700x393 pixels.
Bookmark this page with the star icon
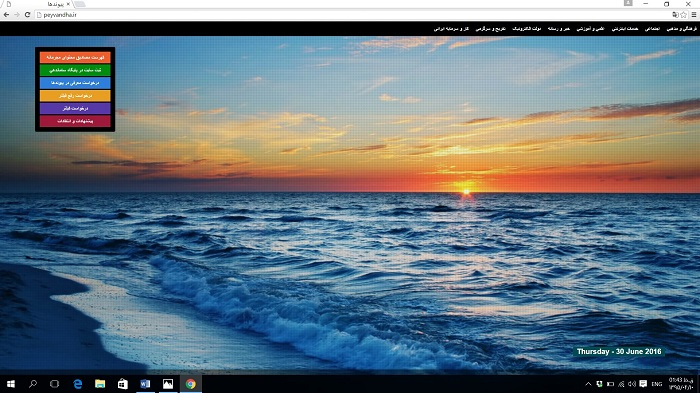pos(683,15)
